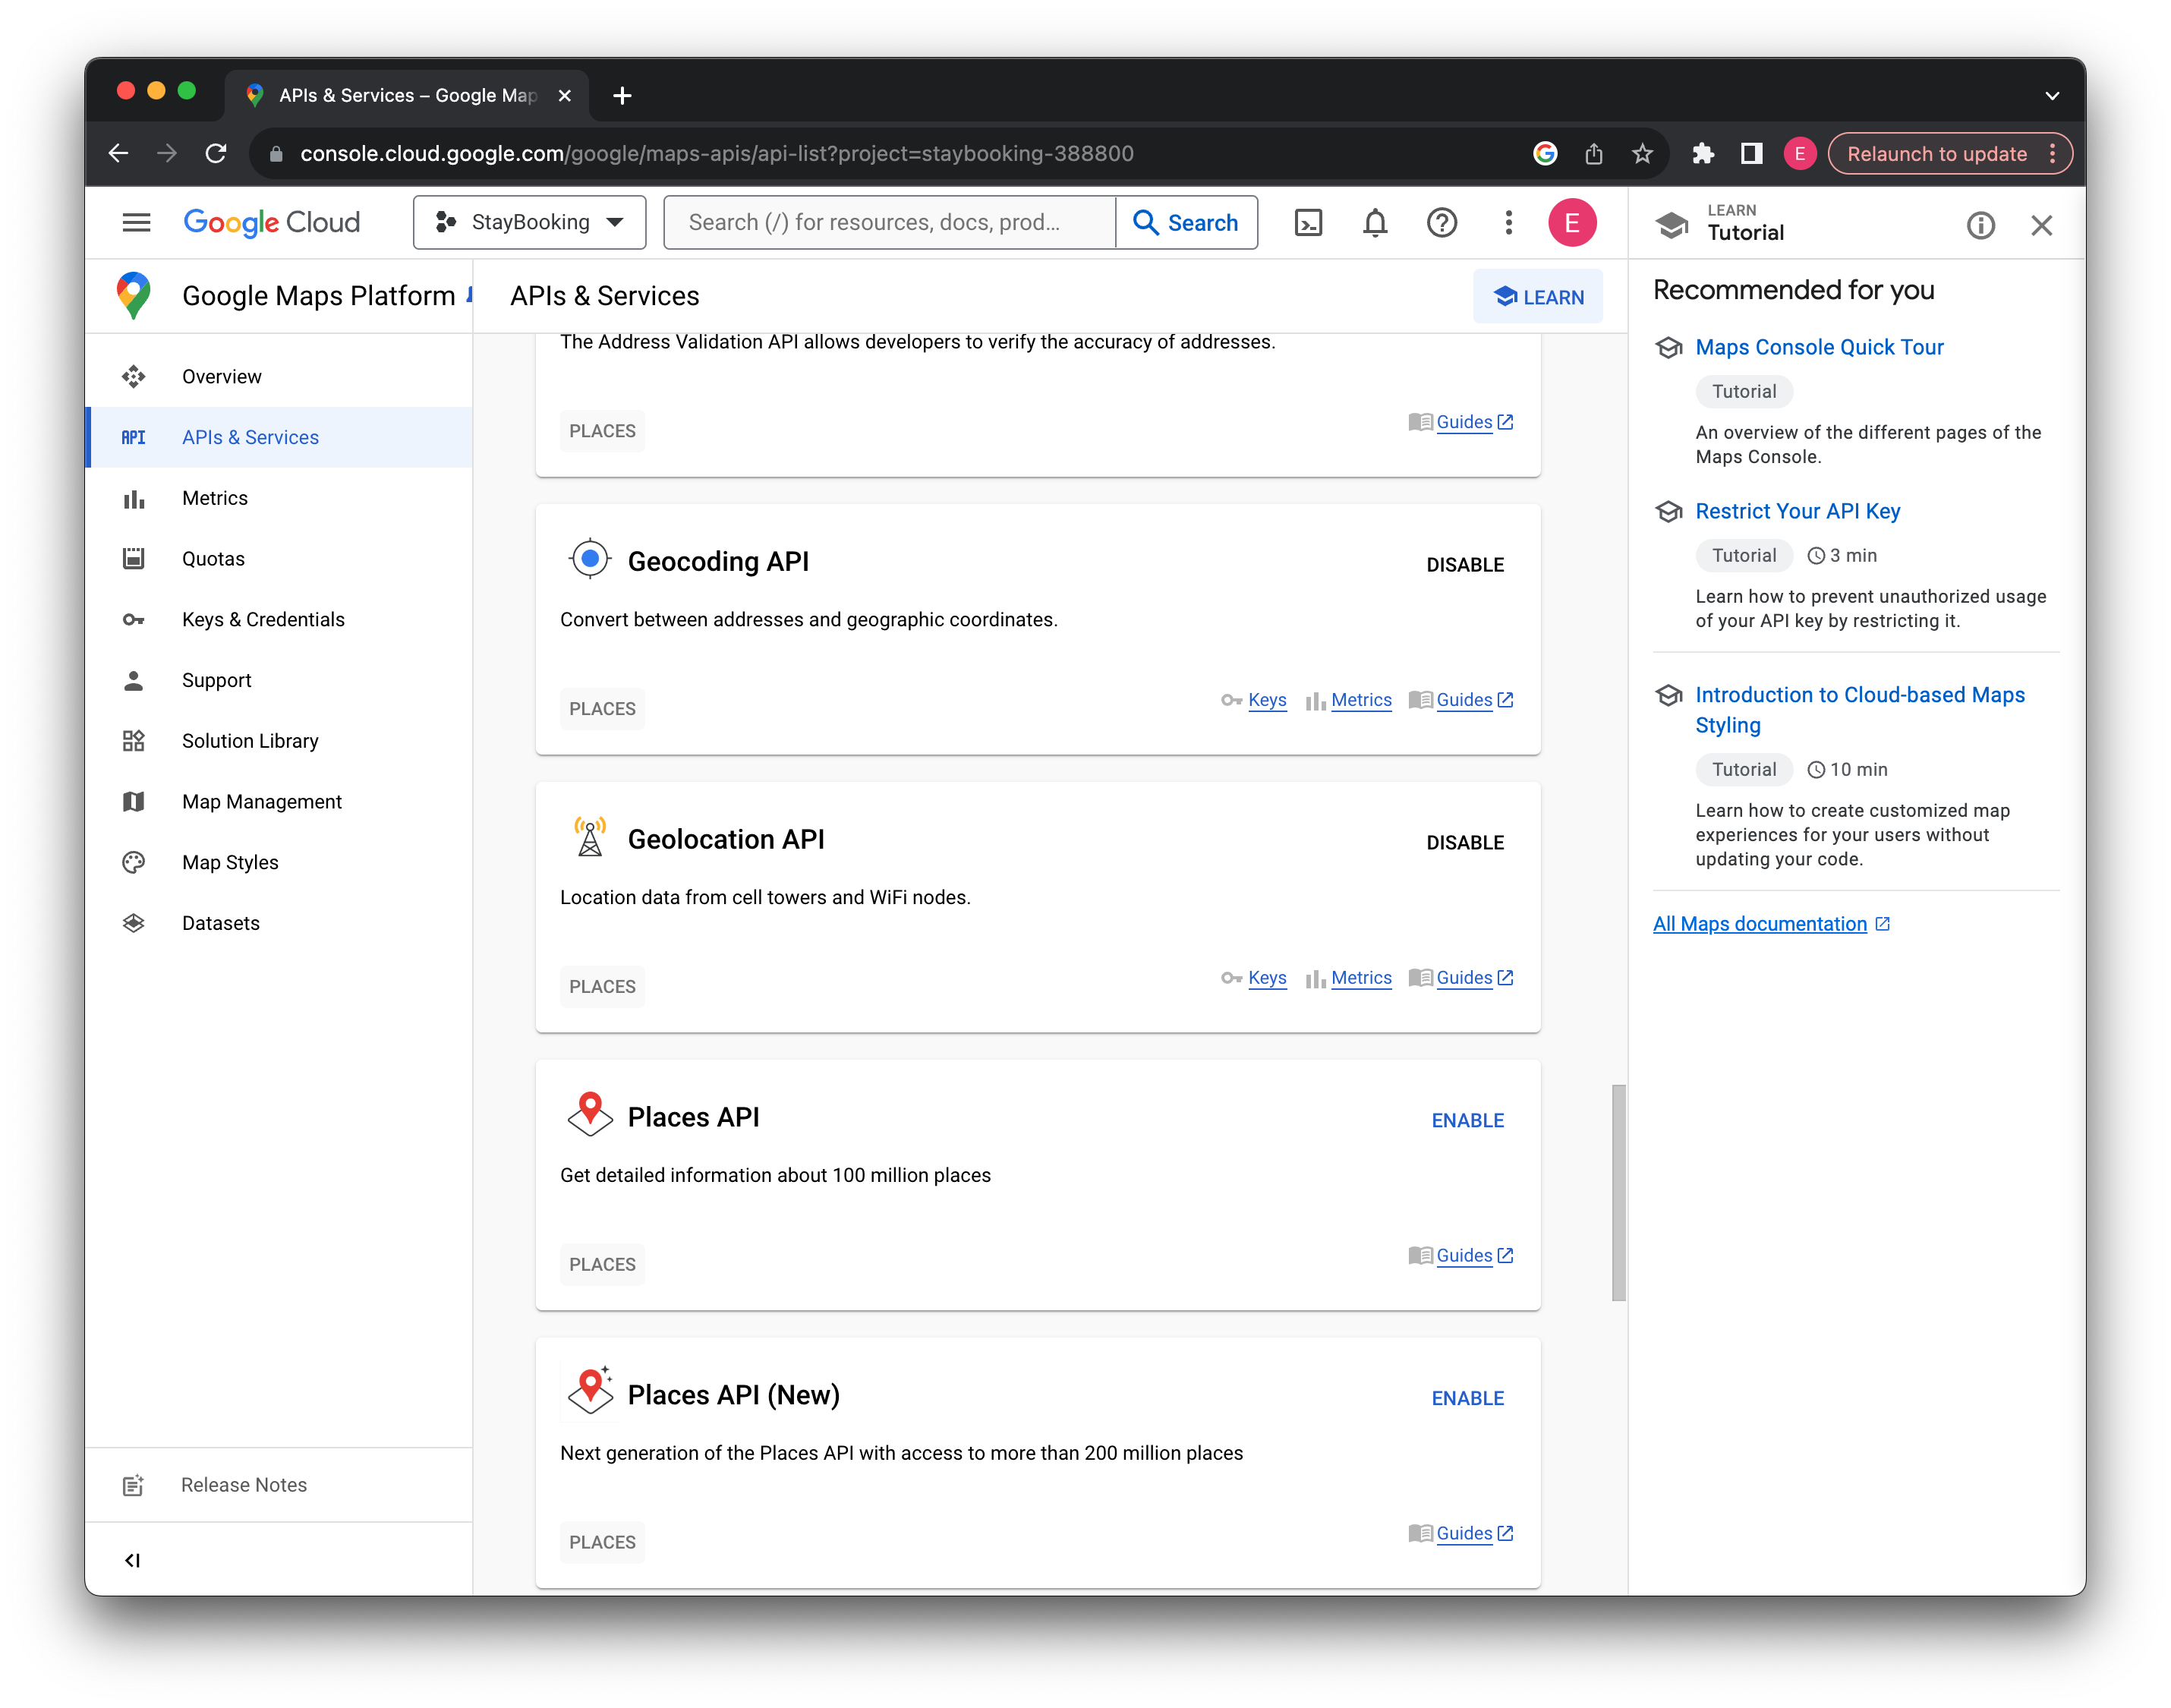Disable the Geocoding API
Screen dimensions: 2171x1708
1465,565
